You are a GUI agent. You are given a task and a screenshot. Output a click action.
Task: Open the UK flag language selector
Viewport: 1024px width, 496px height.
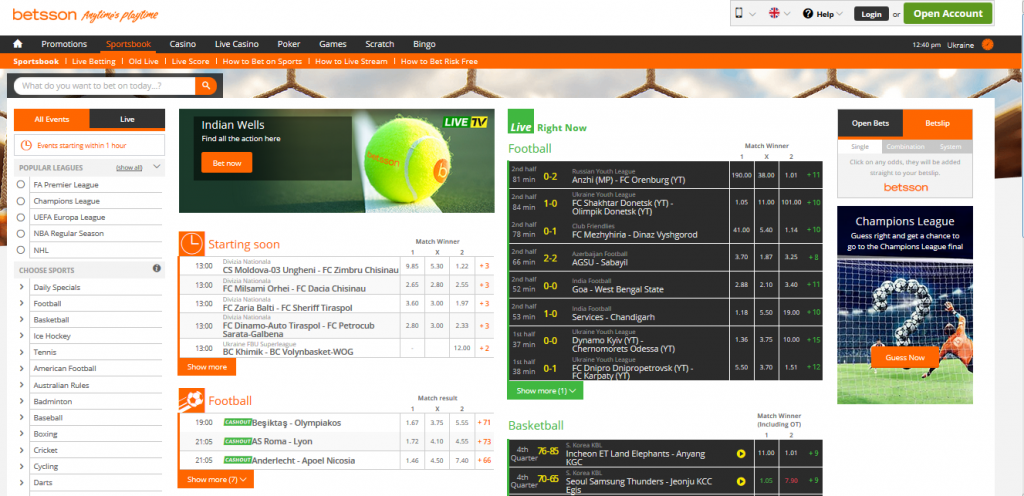click(774, 13)
